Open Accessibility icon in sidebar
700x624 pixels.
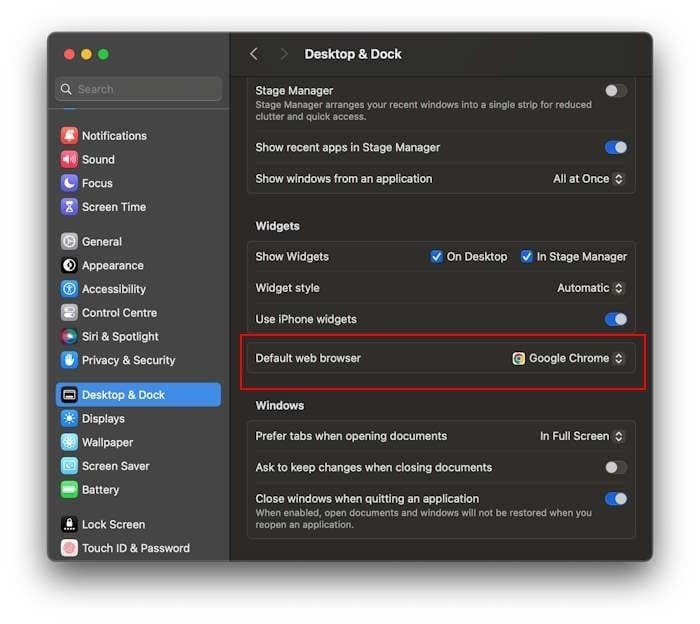[x=69, y=289]
